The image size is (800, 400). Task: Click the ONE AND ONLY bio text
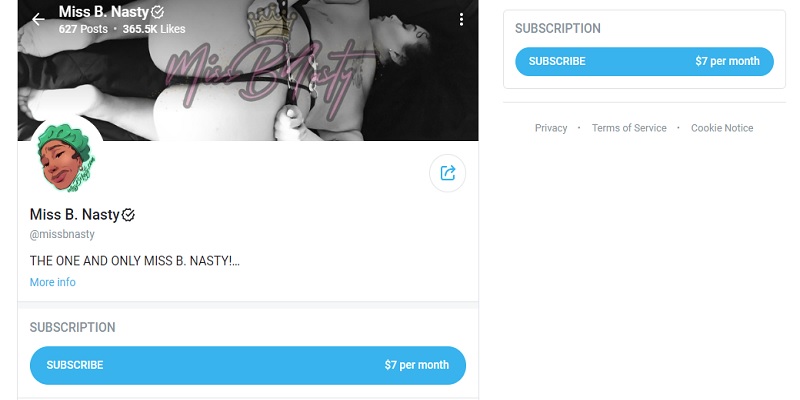[x=135, y=261]
